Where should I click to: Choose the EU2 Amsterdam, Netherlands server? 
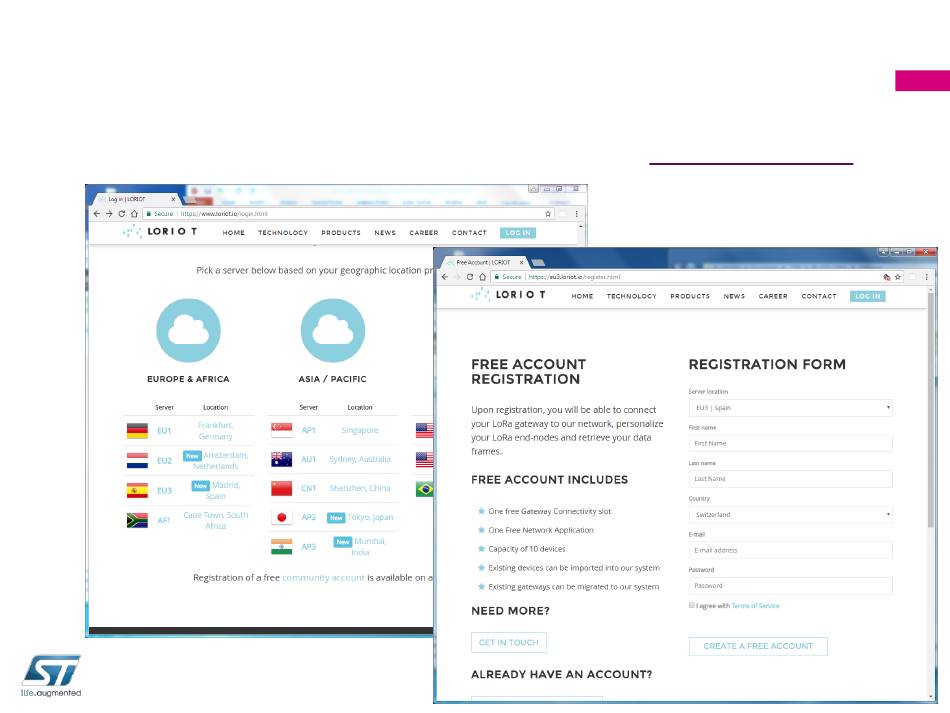tap(190, 460)
